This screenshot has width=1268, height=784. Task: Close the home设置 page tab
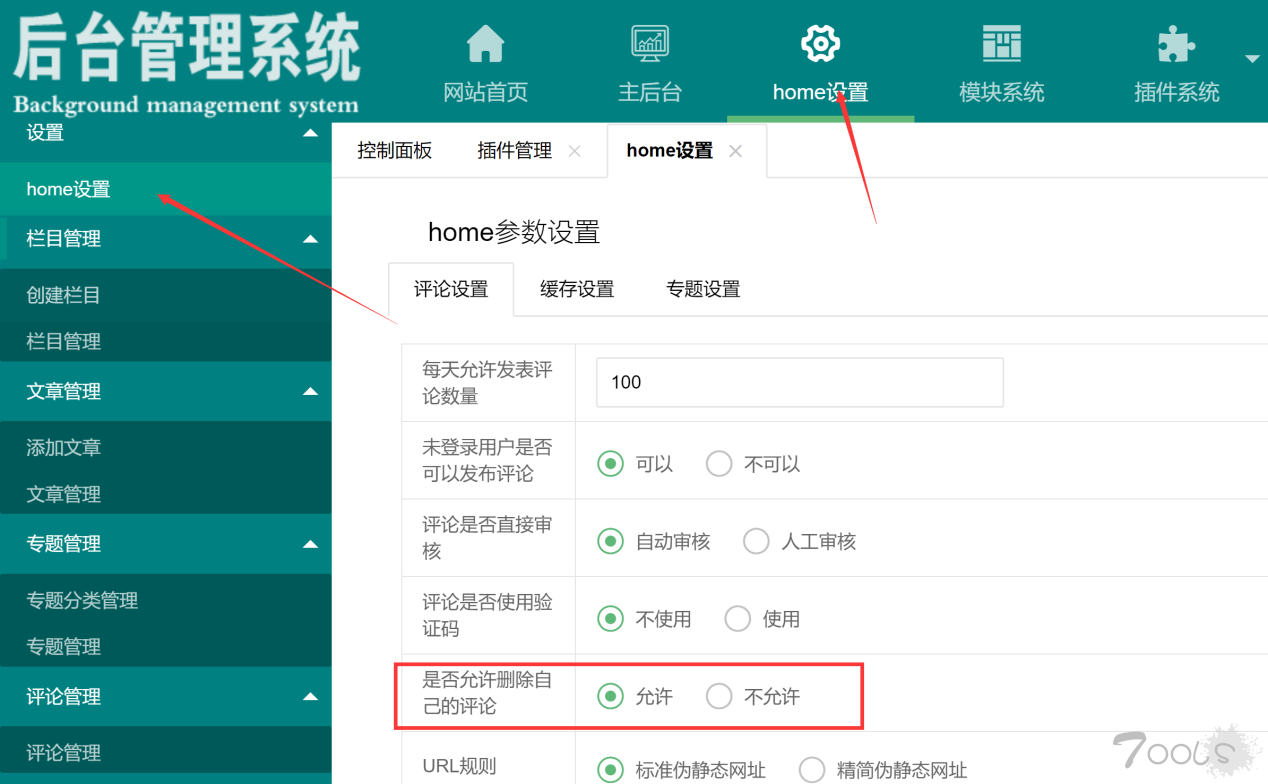click(x=735, y=151)
